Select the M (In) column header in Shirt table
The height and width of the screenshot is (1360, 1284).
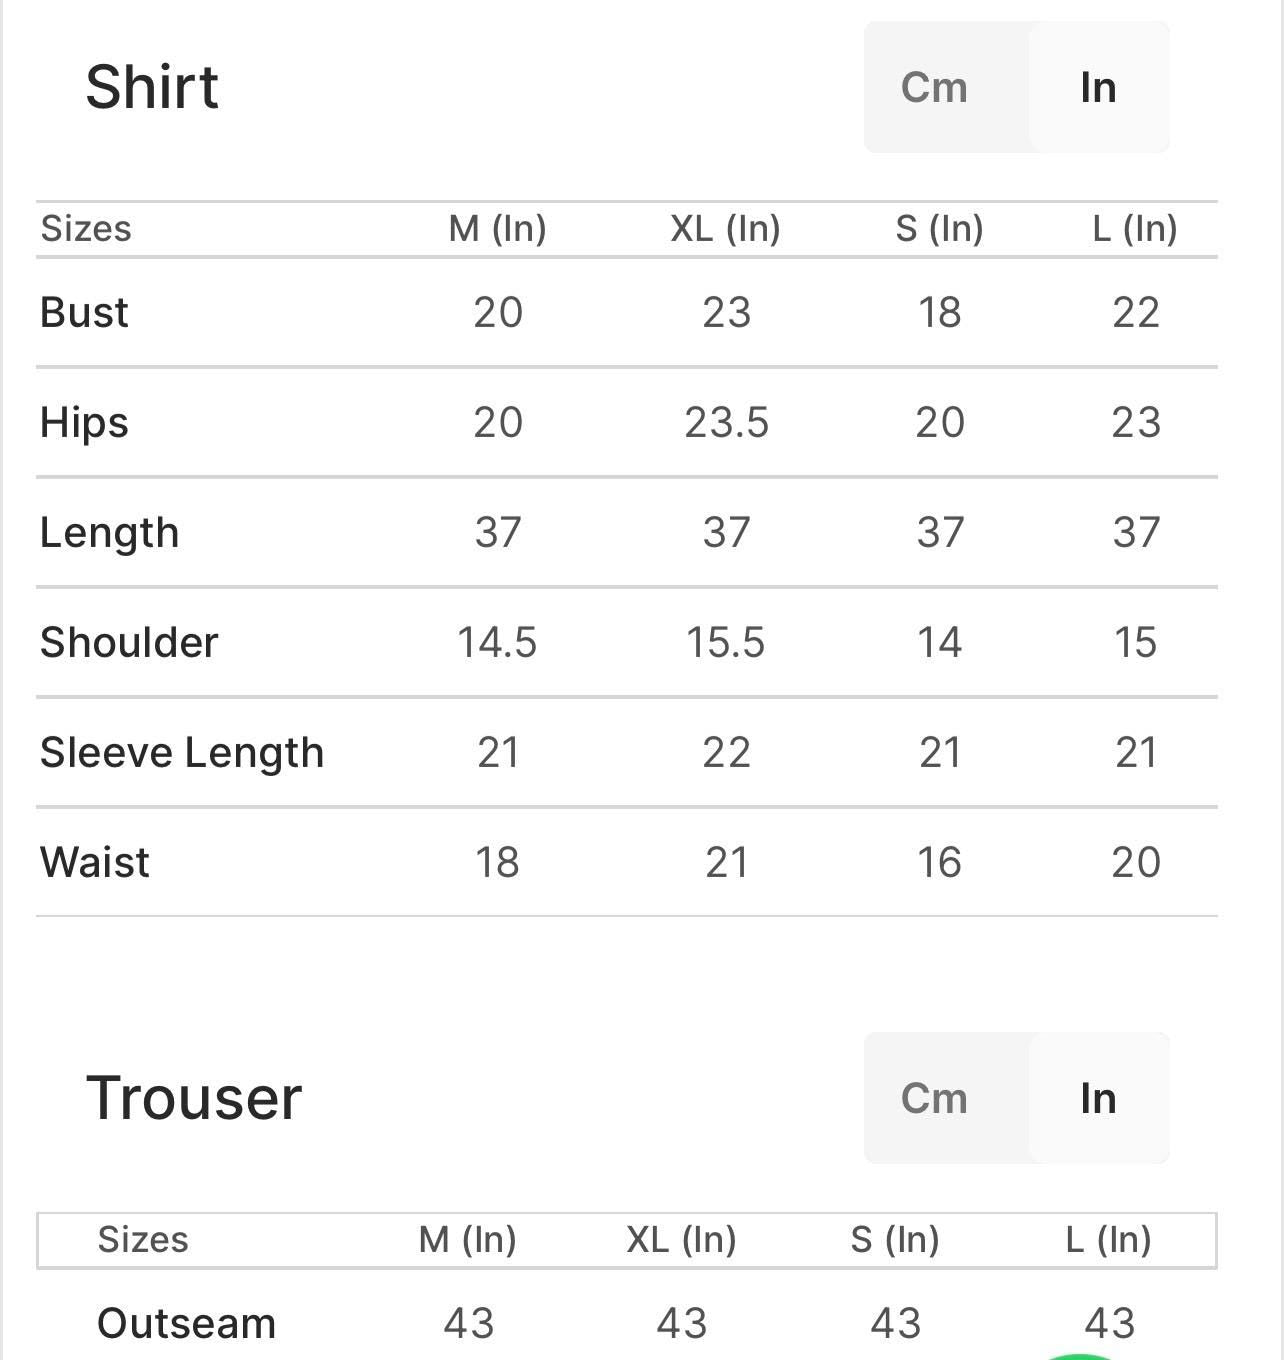[x=497, y=229]
